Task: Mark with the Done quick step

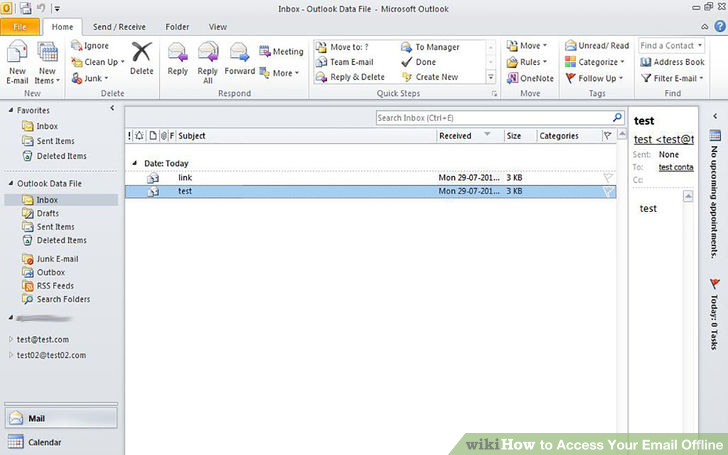Action: pyautogui.click(x=418, y=62)
